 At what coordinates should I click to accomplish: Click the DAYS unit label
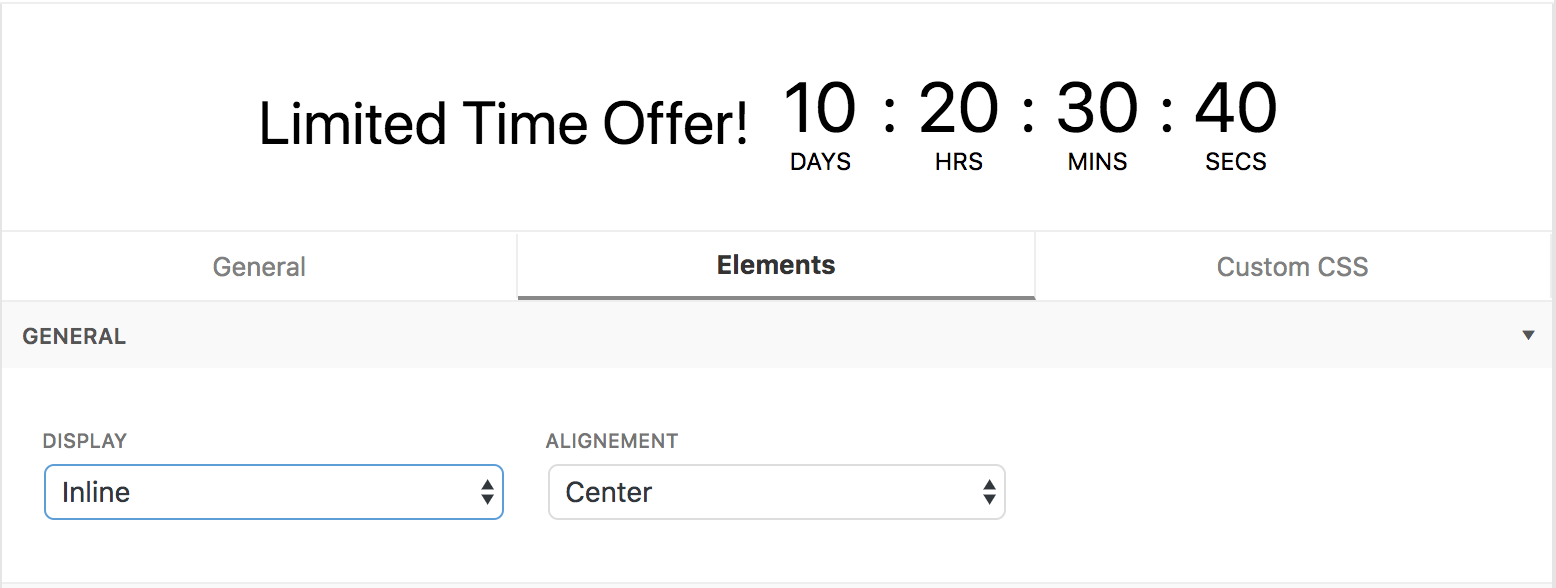pos(820,162)
